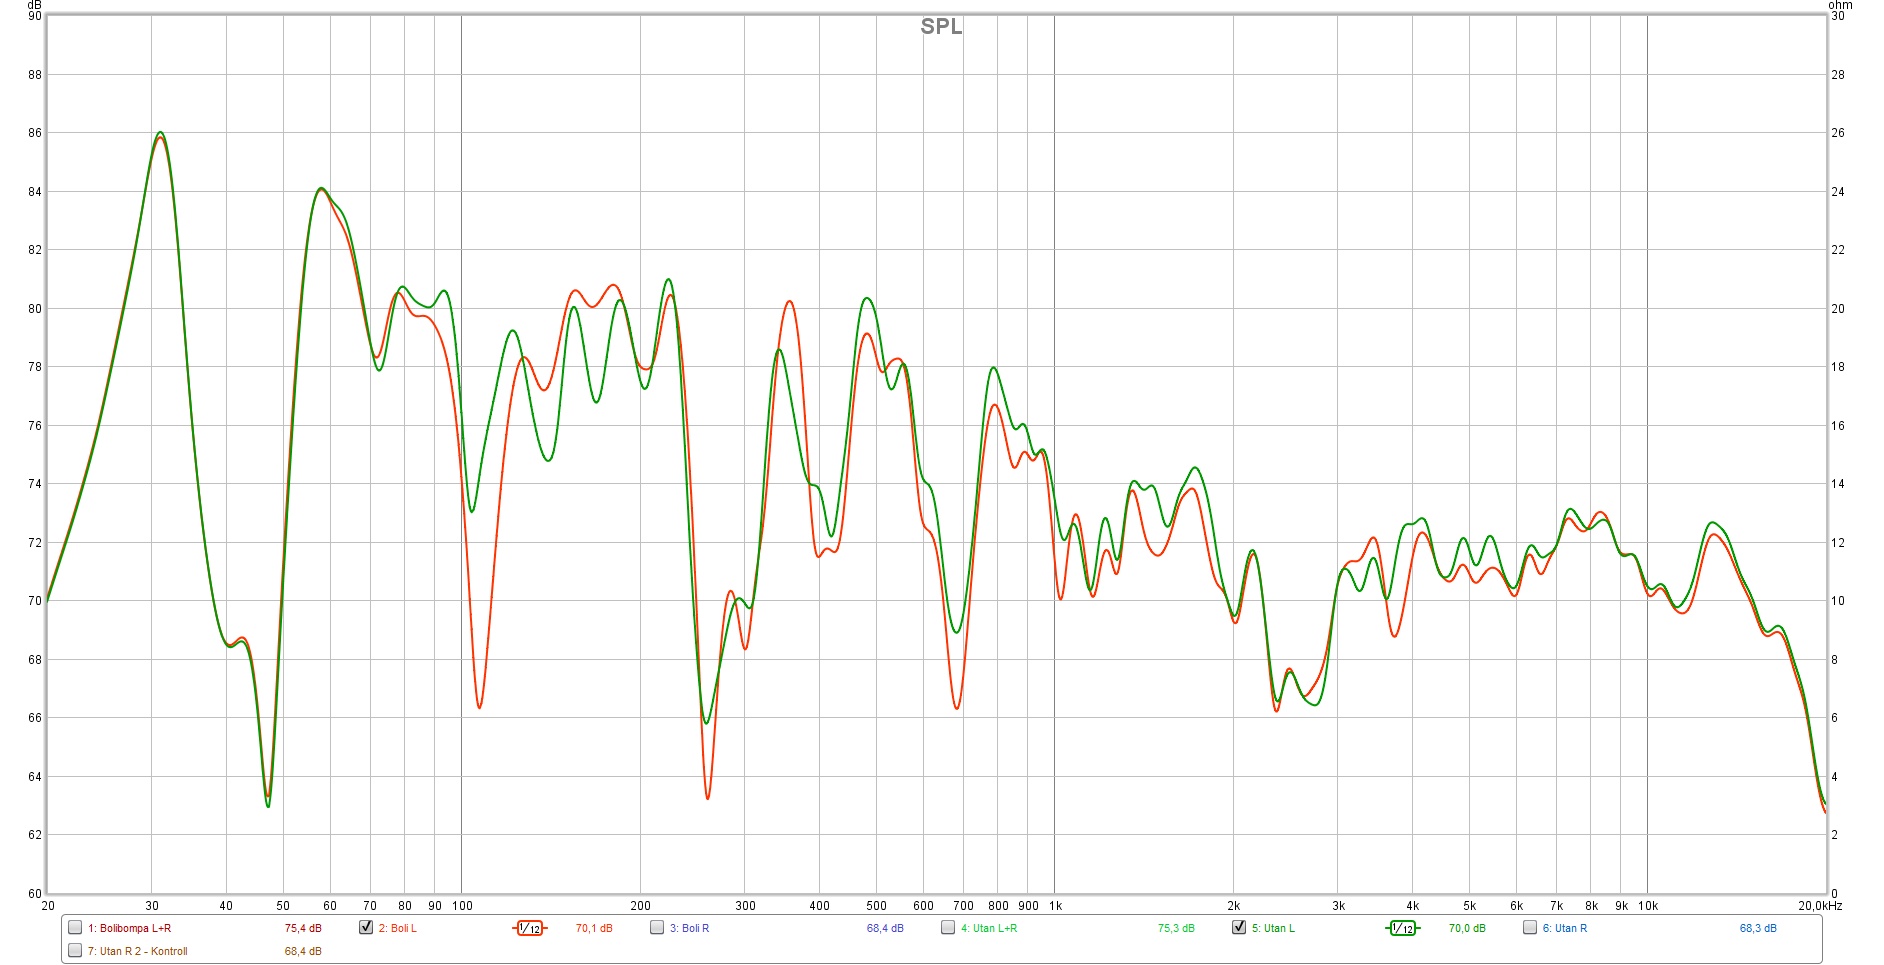Click the SPL graph title
Image resolution: width=1884 pixels, height=965 pixels.
point(941,27)
